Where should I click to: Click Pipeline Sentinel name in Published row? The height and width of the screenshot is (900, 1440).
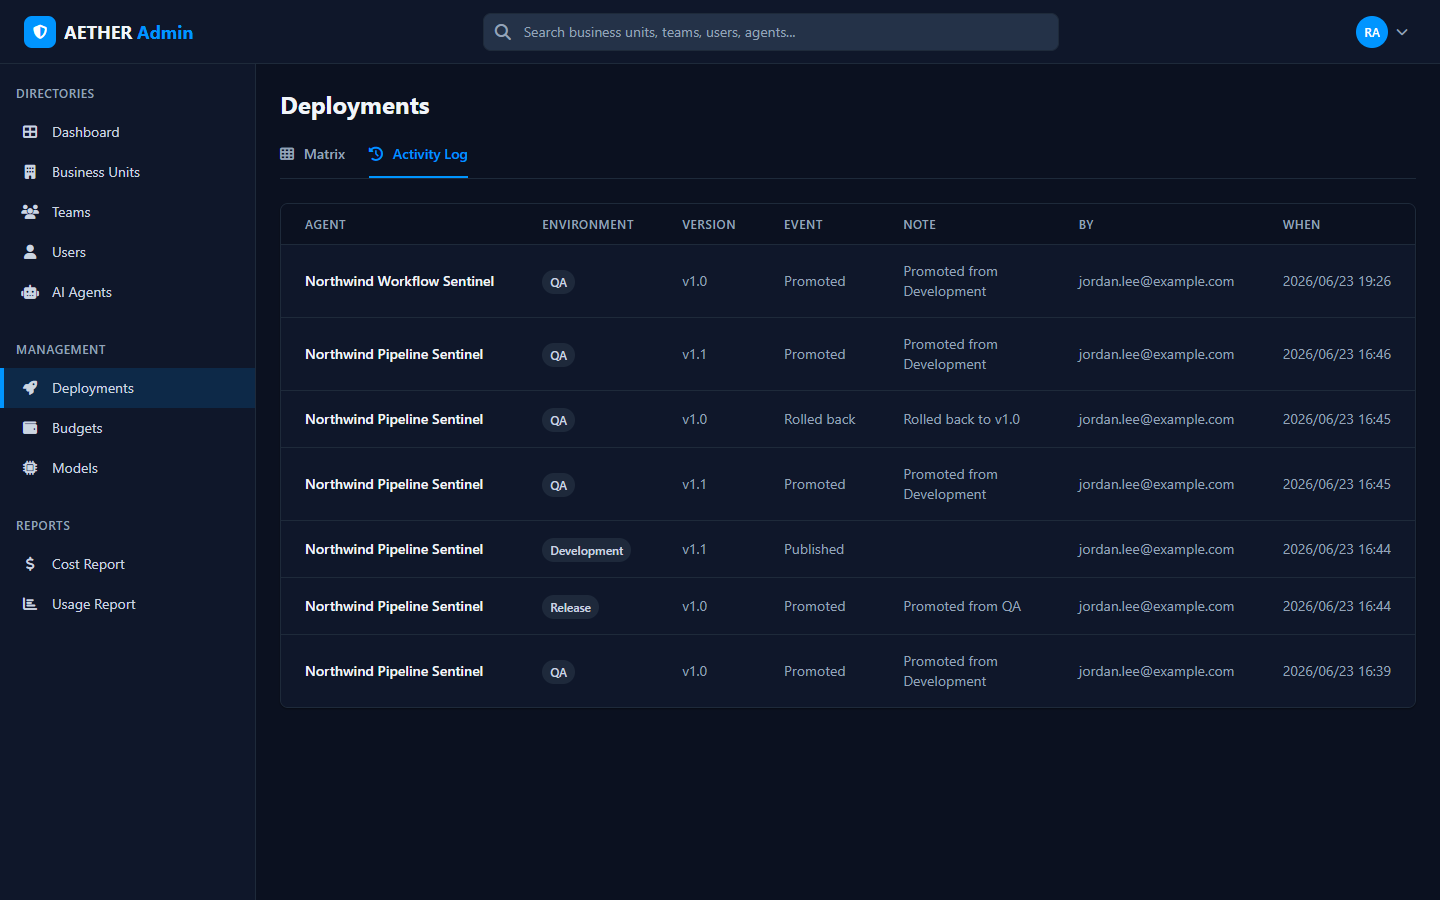[x=394, y=549]
